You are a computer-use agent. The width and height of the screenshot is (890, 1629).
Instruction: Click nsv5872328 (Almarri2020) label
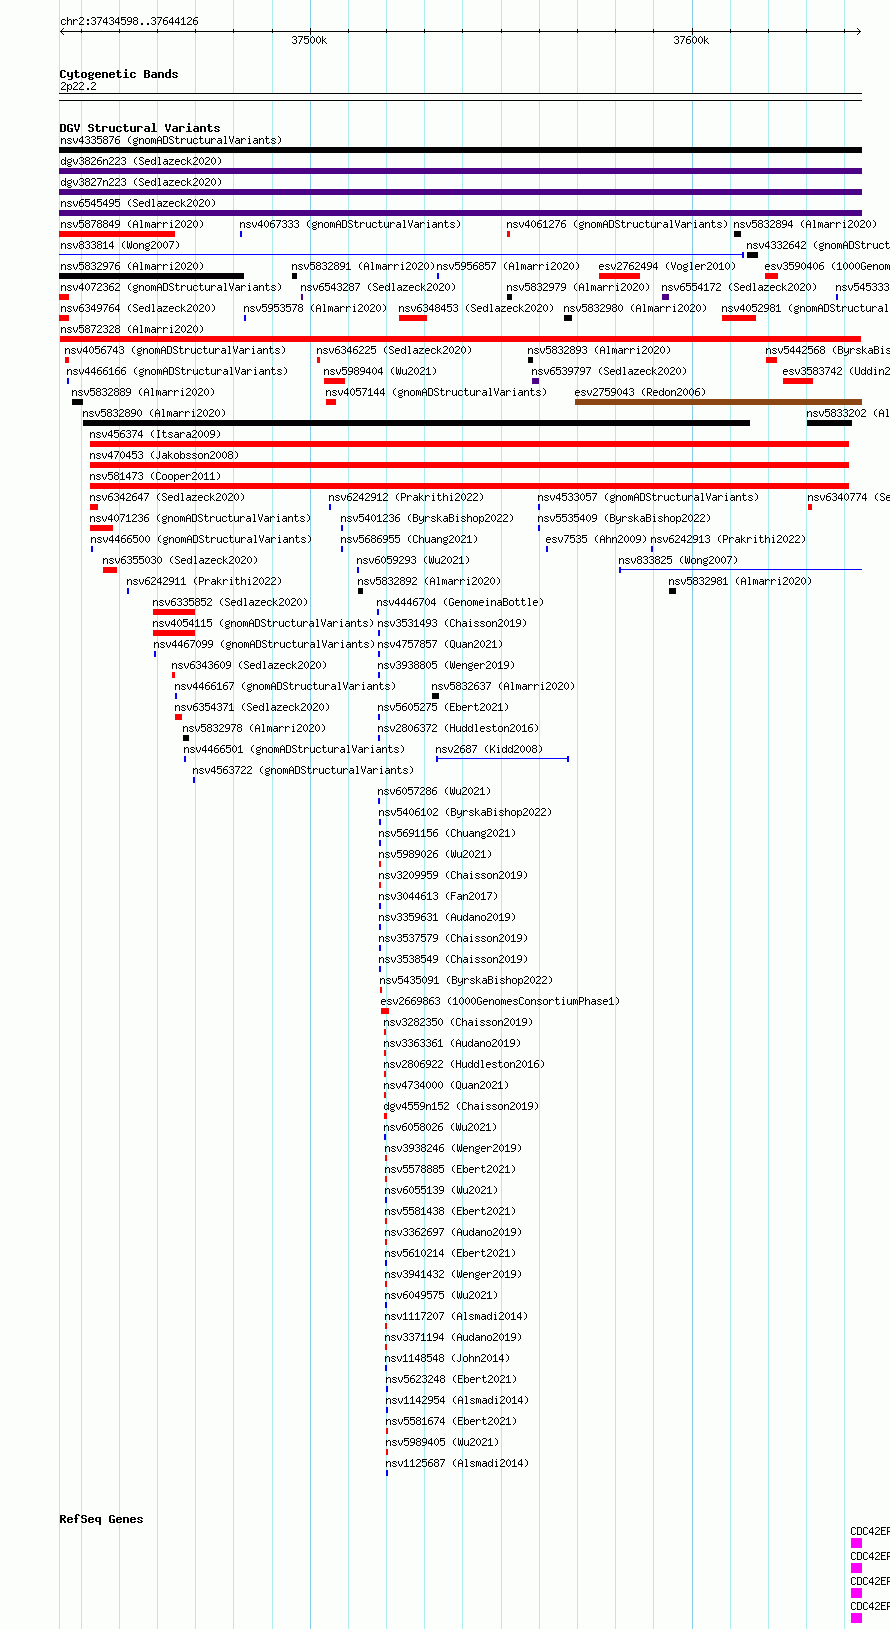pos(132,329)
